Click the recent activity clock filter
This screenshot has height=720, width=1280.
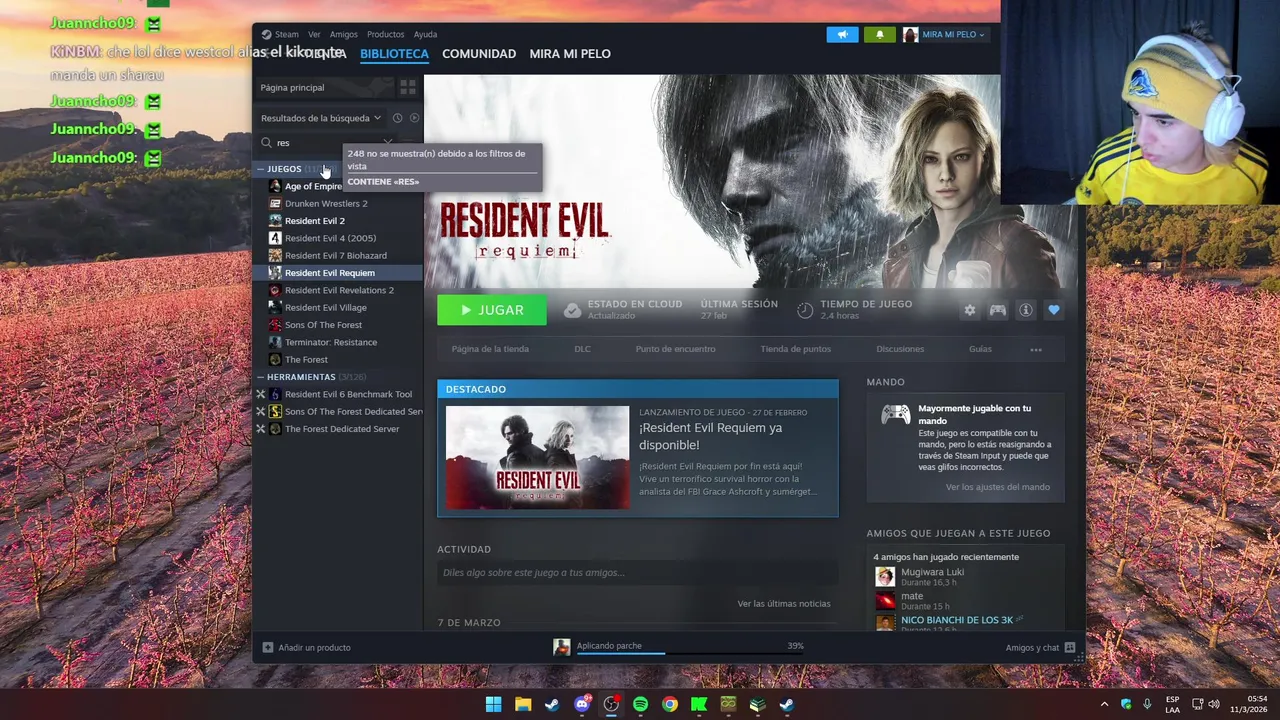click(397, 118)
